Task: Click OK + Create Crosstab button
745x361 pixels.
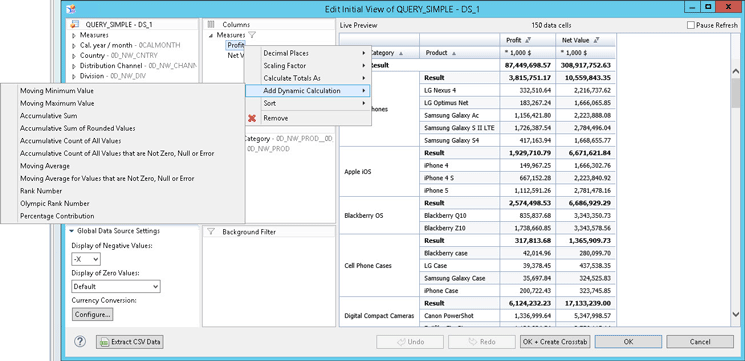Action: click(x=555, y=342)
